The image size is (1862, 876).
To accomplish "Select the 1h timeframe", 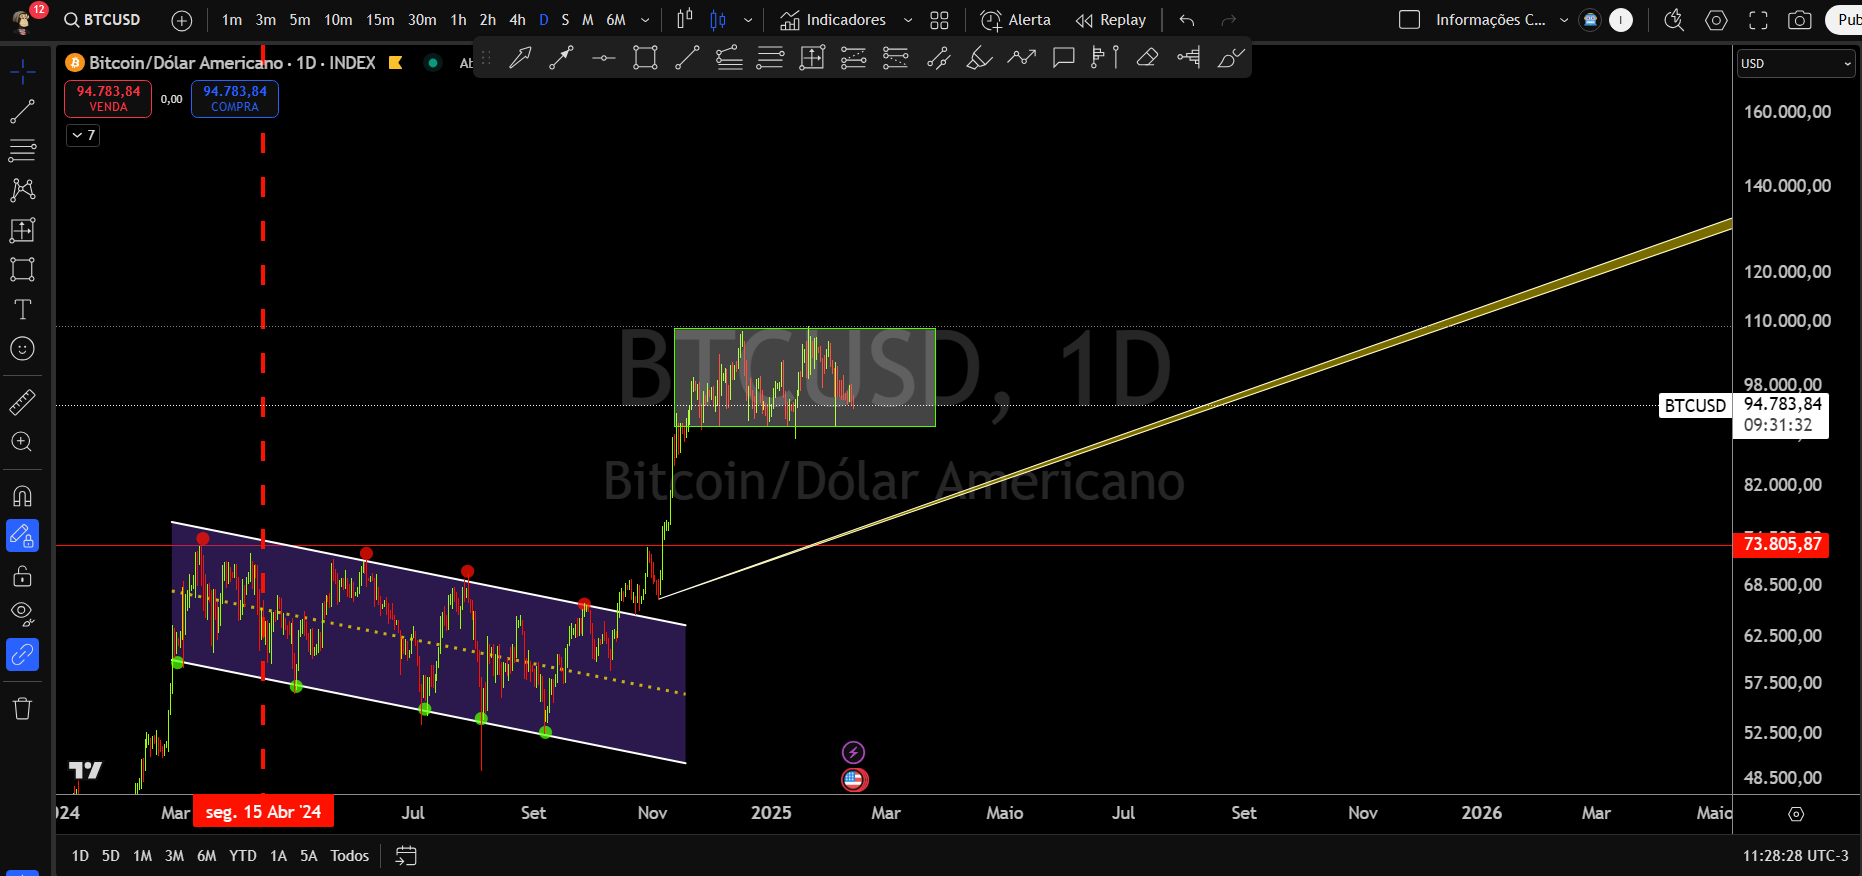I will pyautogui.click(x=458, y=20).
